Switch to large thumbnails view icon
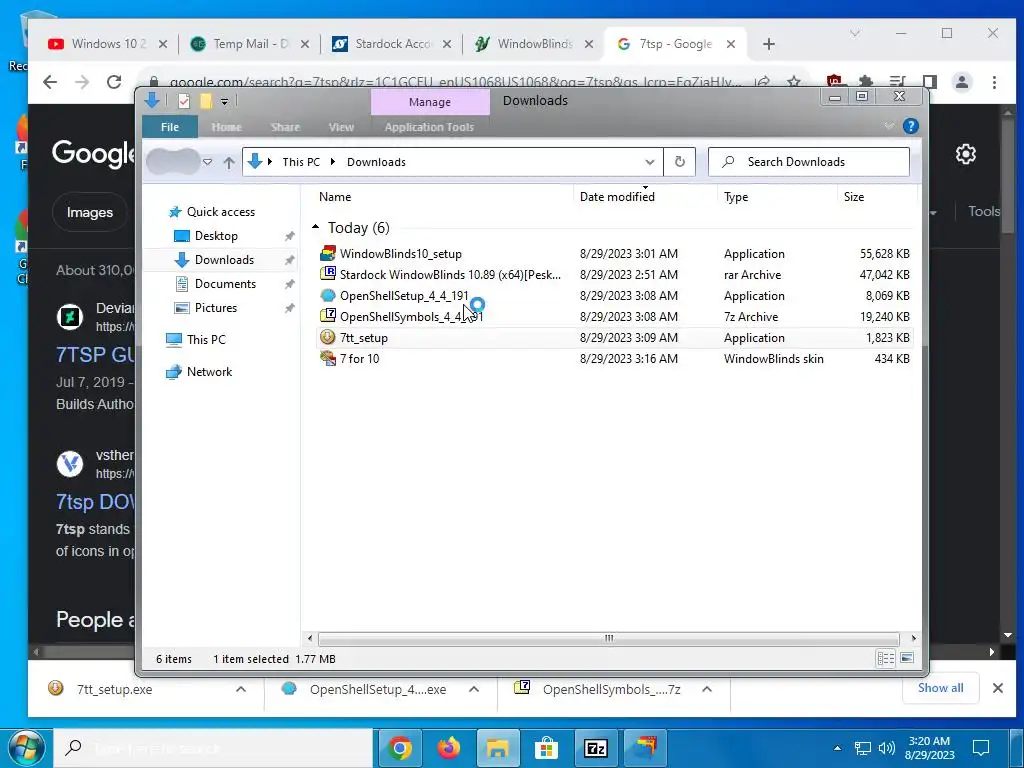This screenshot has width=1024, height=768. pos(907,658)
